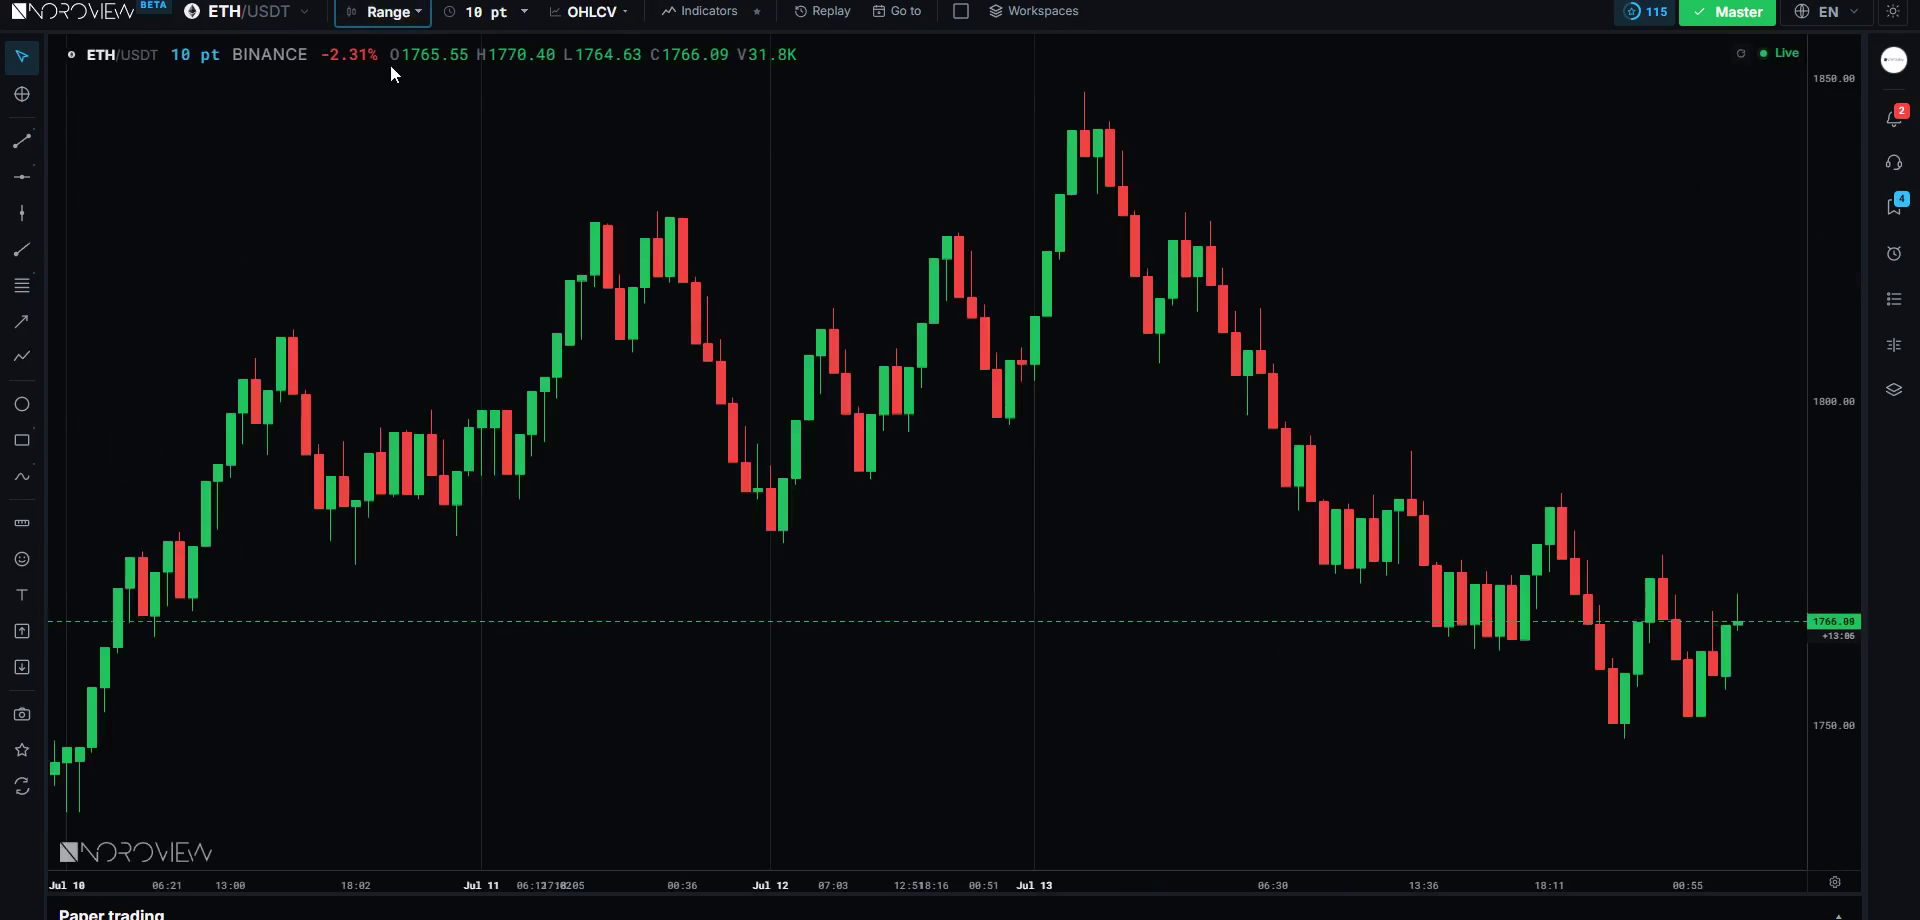Take a chart snapshot with camera icon

pos(22,714)
